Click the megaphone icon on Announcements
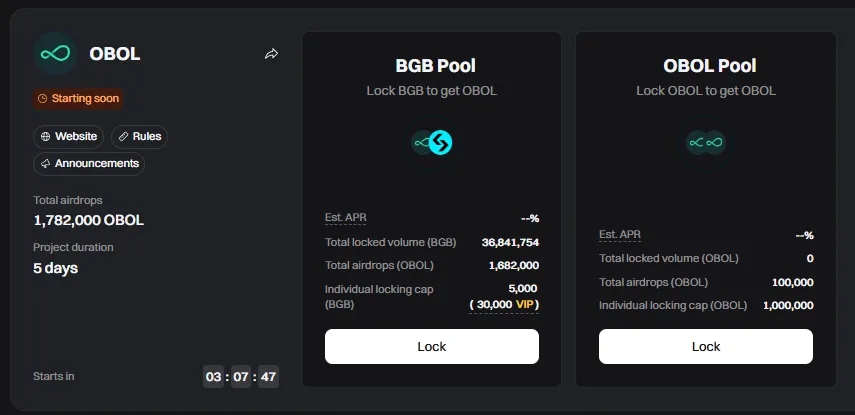 tap(45, 163)
